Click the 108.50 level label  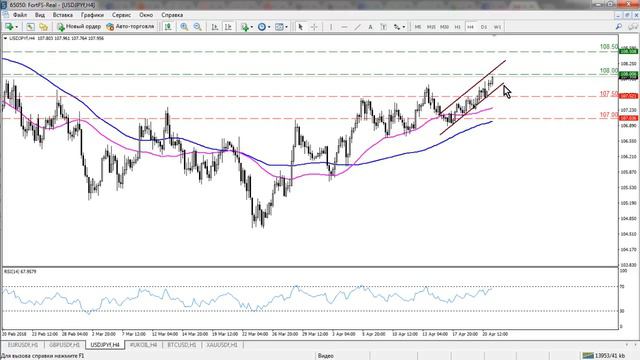click(609, 47)
